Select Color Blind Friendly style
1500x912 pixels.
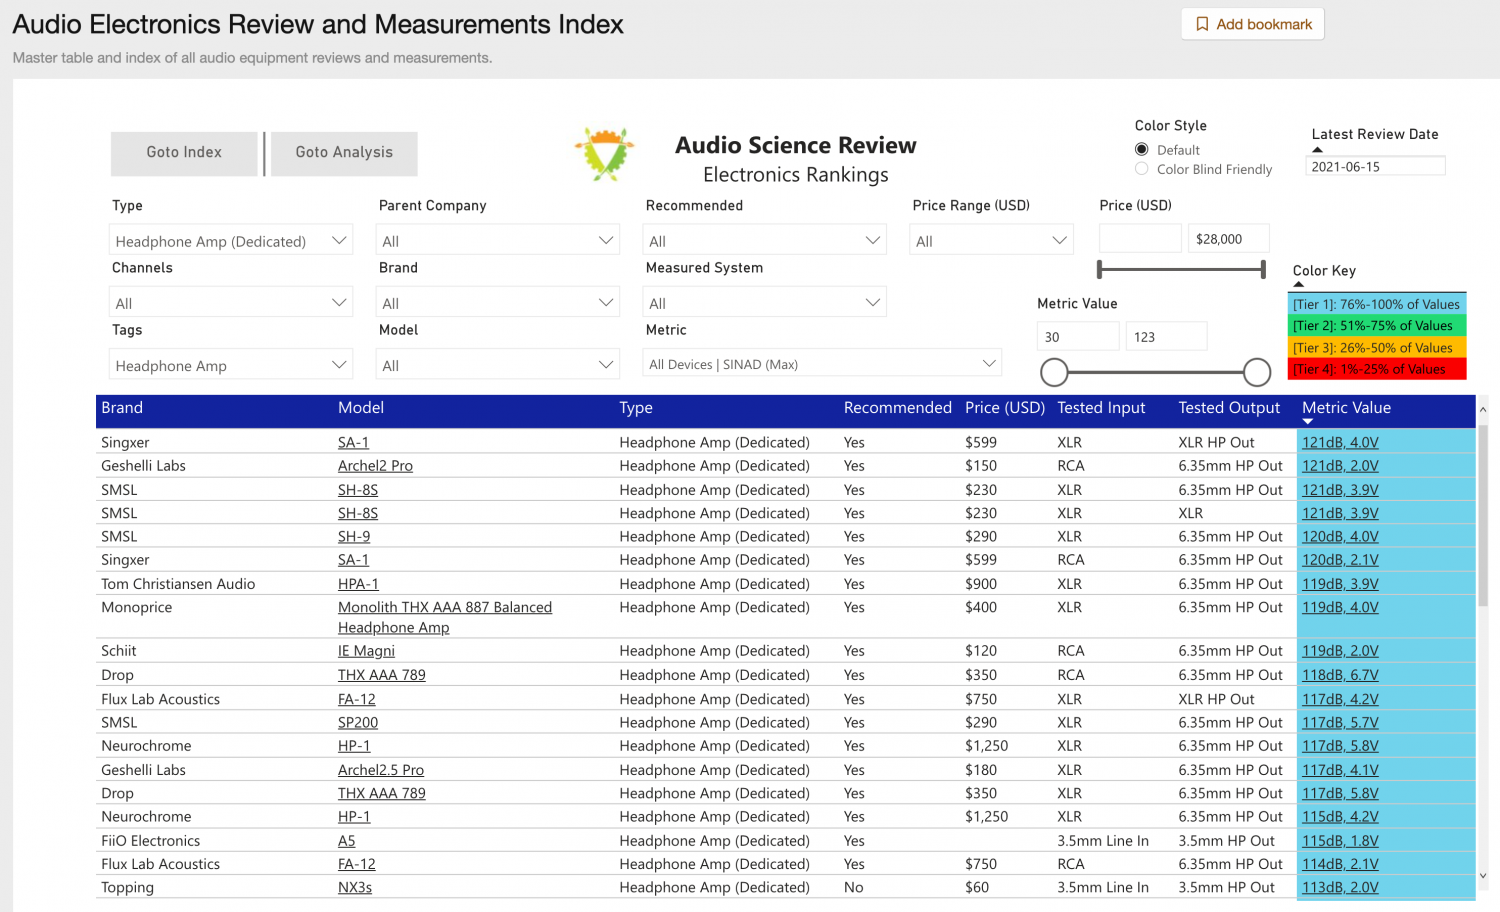click(x=1141, y=169)
